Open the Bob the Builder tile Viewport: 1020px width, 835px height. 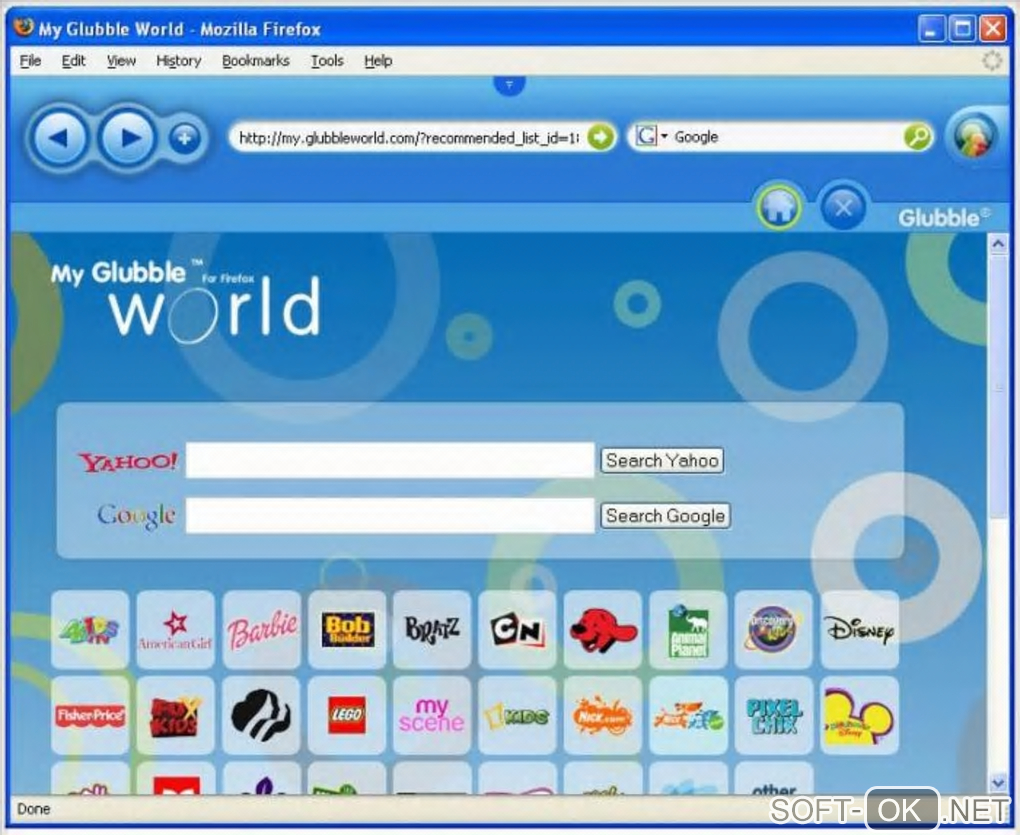coord(347,630)
